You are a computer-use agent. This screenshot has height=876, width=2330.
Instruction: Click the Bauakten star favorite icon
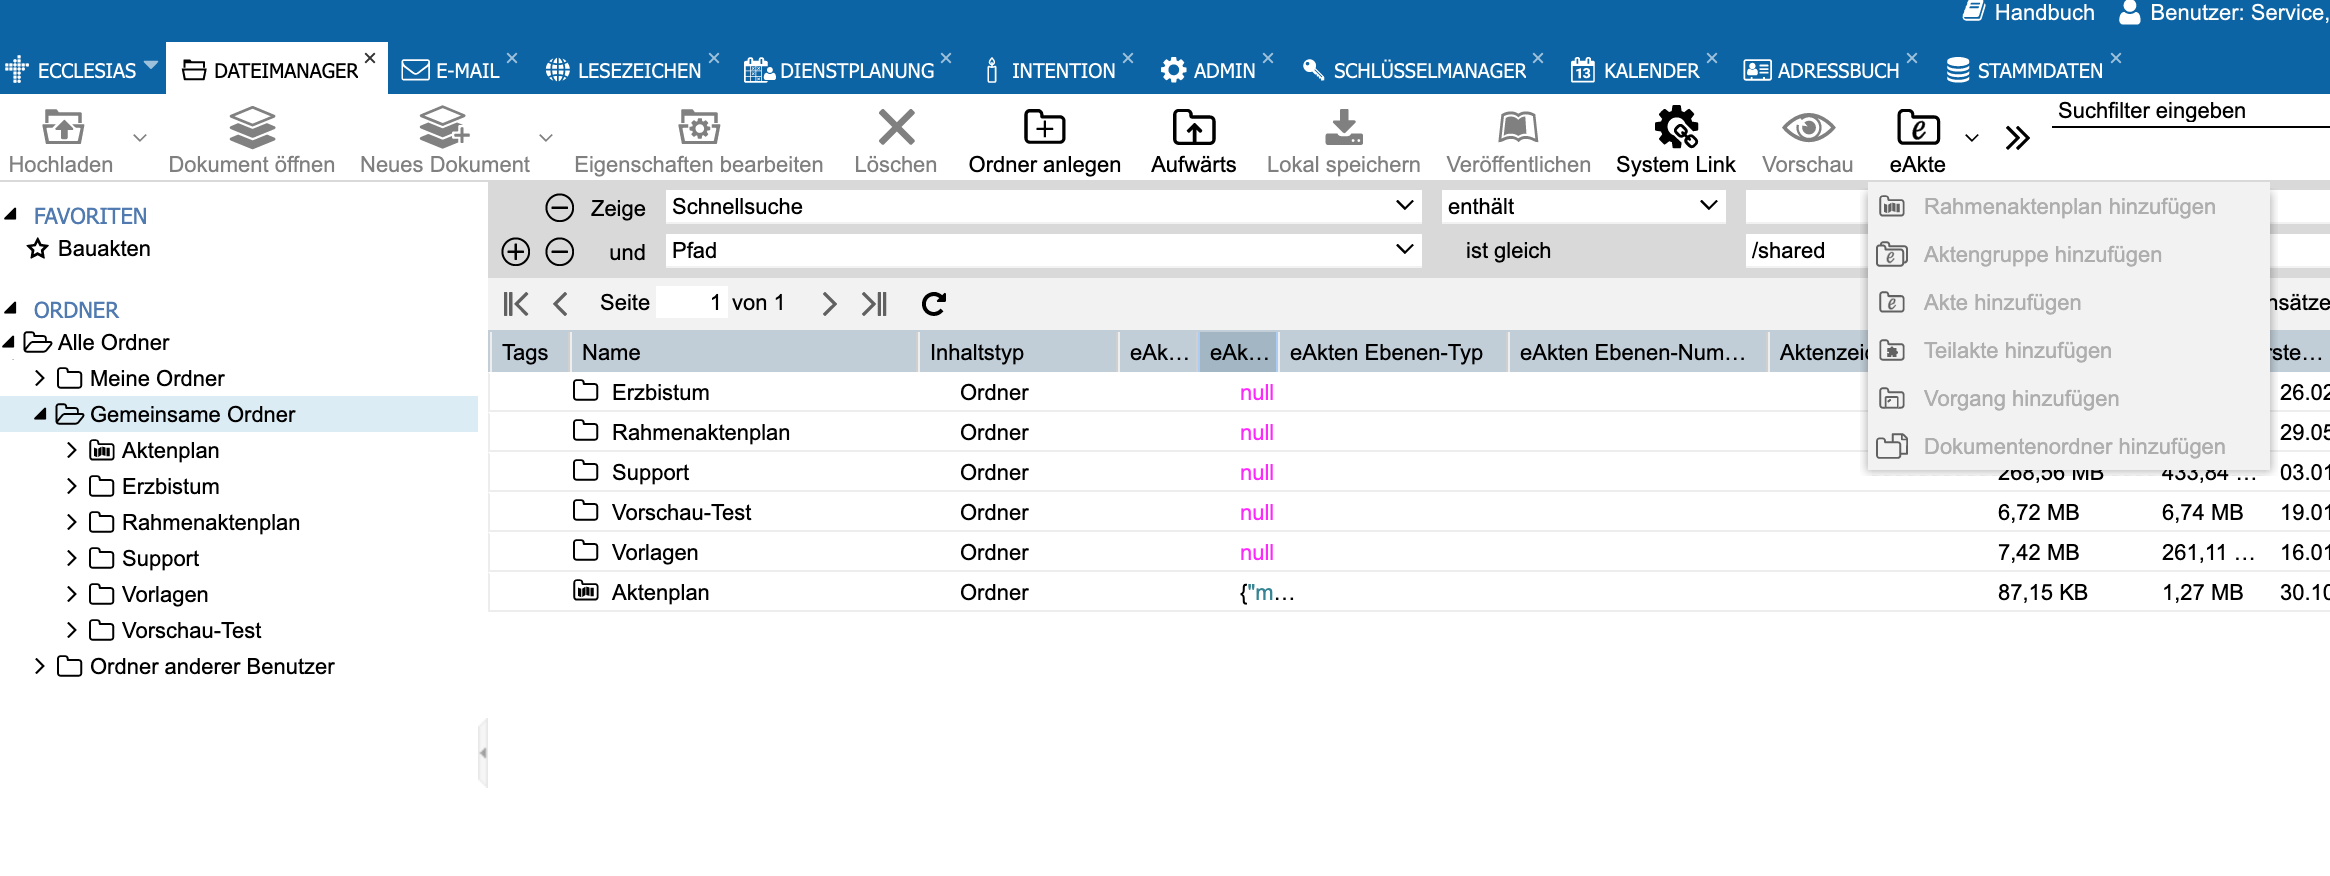38,248
